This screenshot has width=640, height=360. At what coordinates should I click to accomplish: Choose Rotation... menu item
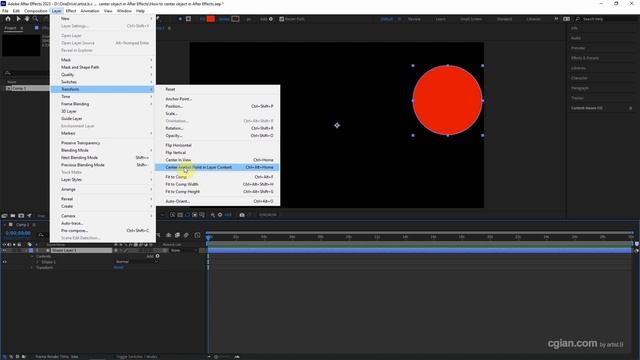(217, 129)
